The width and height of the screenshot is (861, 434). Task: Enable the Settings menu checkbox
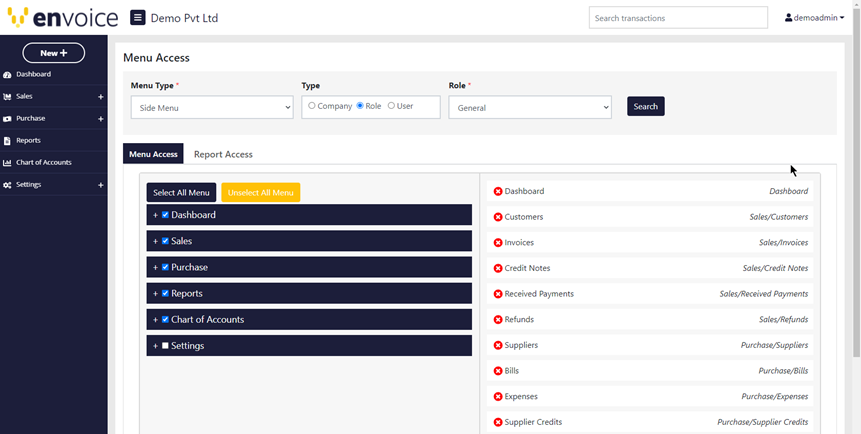(166, 346)
